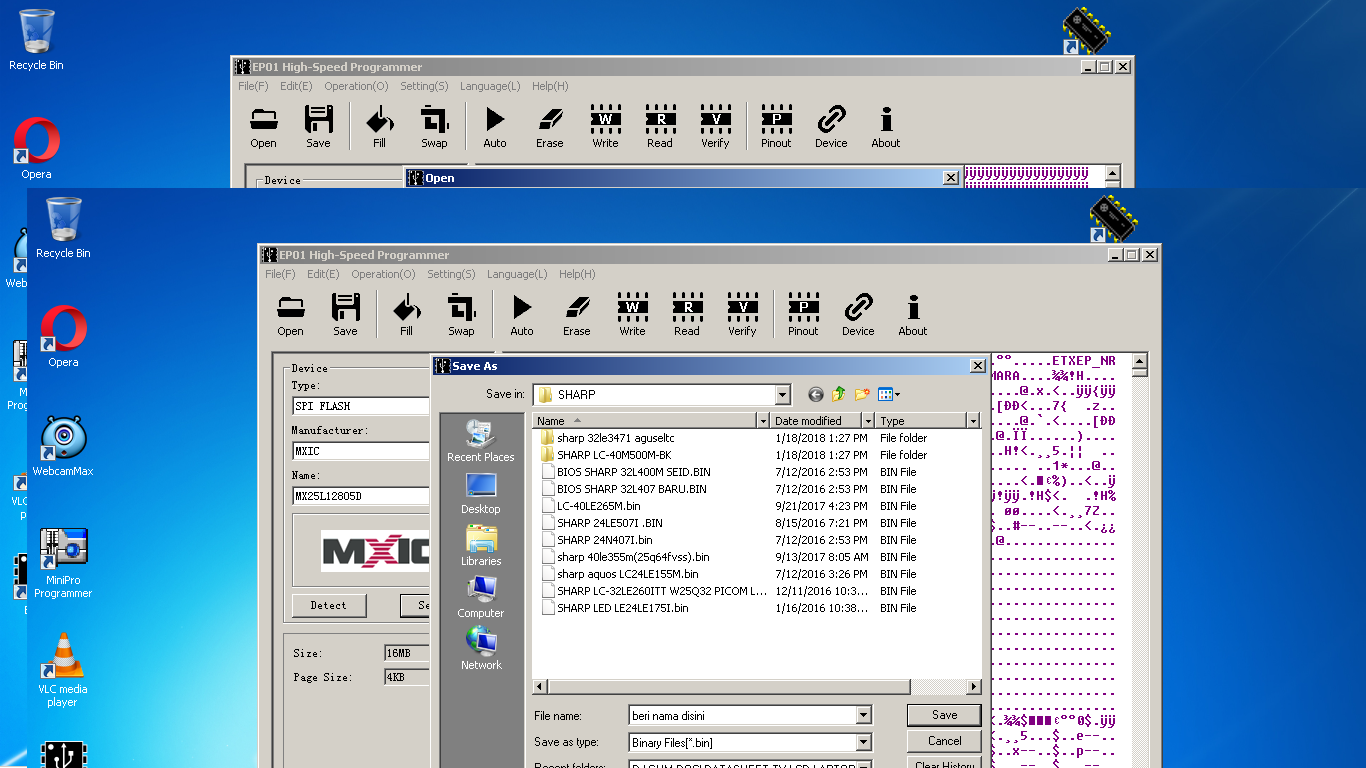Open Name column header dropdown arrow
The height and width of the screenshot is (768, 1366).
(763, 421)
